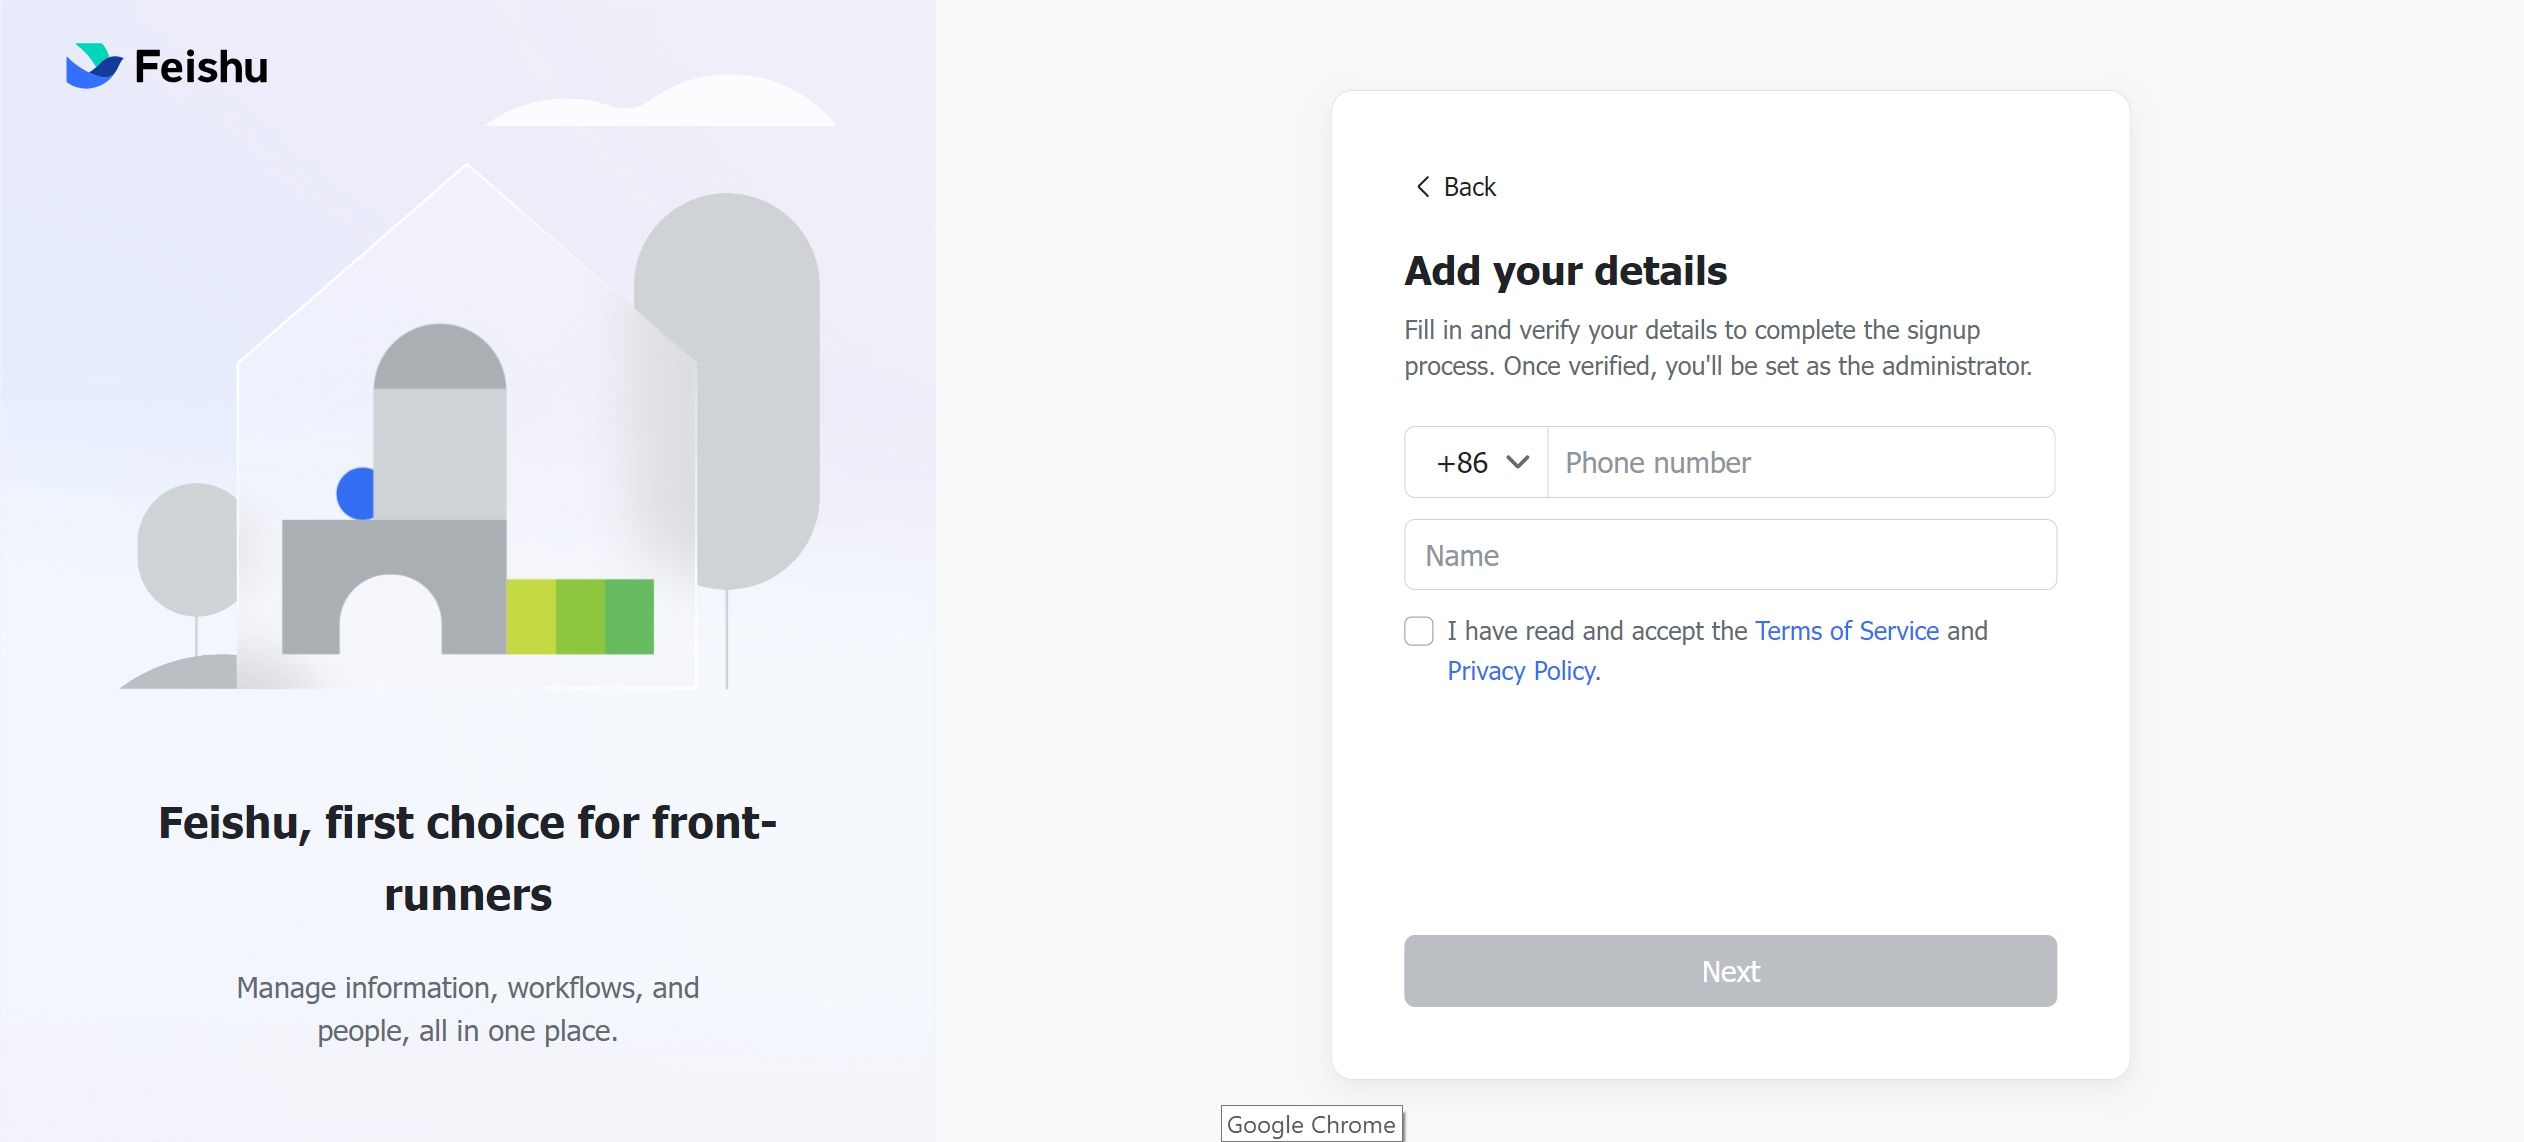2524x1142 pixels.
Task: Expand the phone prefix selection list
Action: 1475,462
